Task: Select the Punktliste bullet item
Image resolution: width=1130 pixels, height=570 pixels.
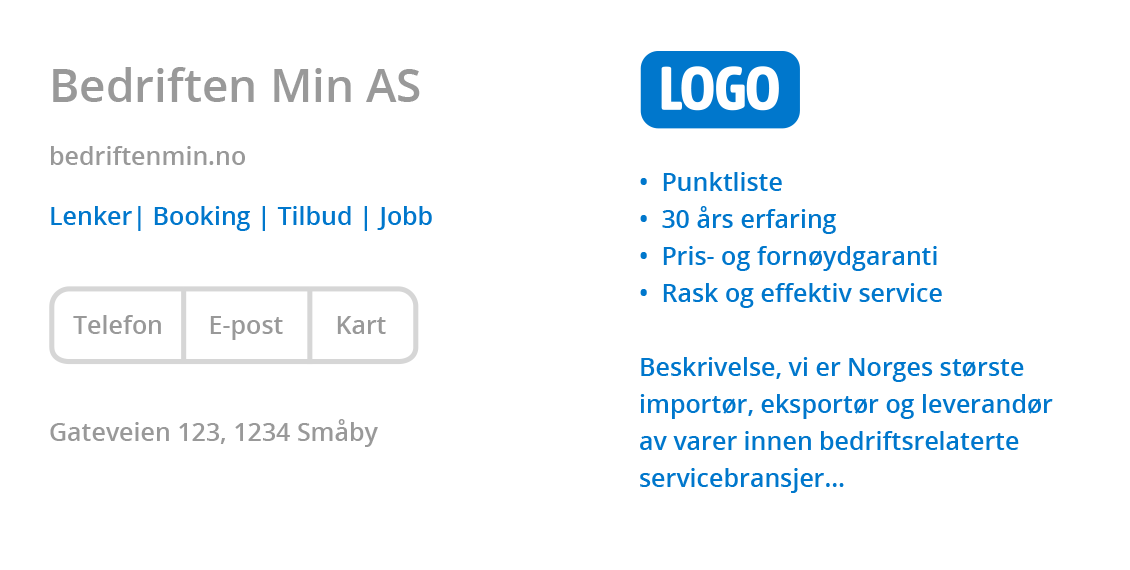Action: point(722,183)
